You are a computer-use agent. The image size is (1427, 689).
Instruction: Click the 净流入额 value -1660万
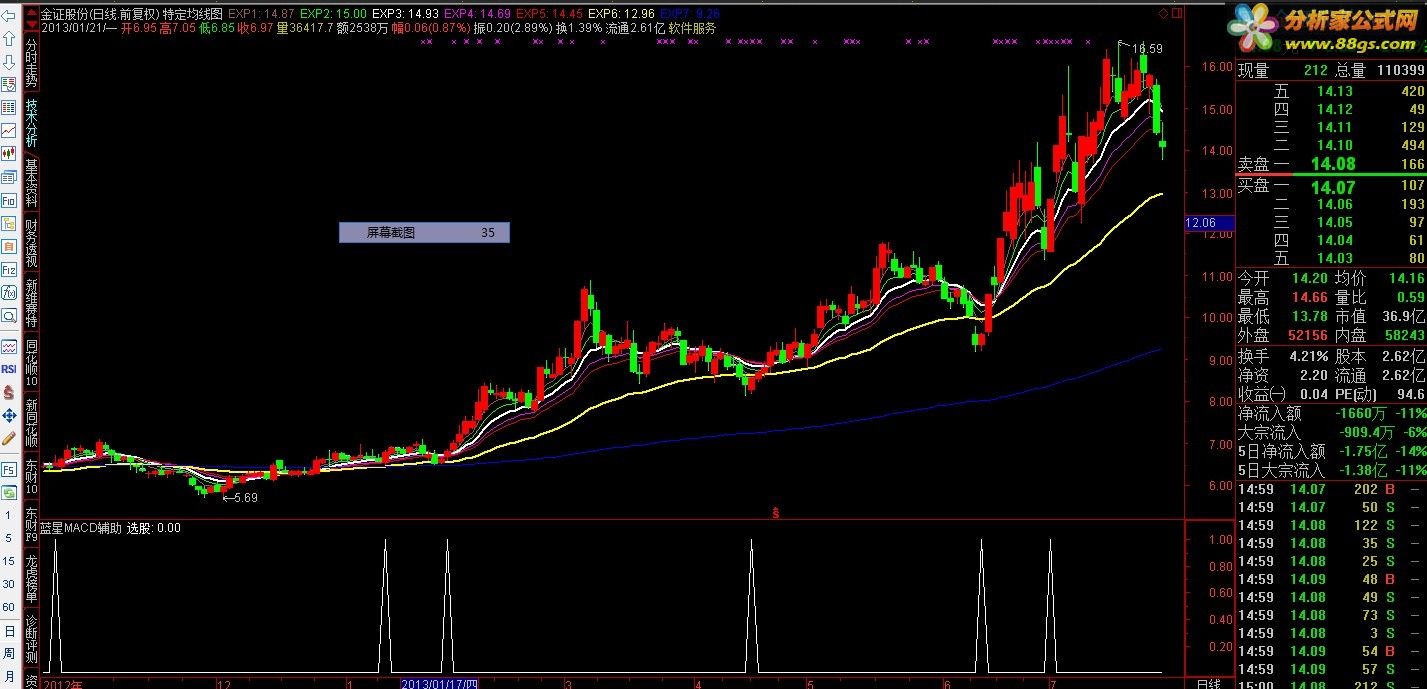click(x=1361, y=413)
